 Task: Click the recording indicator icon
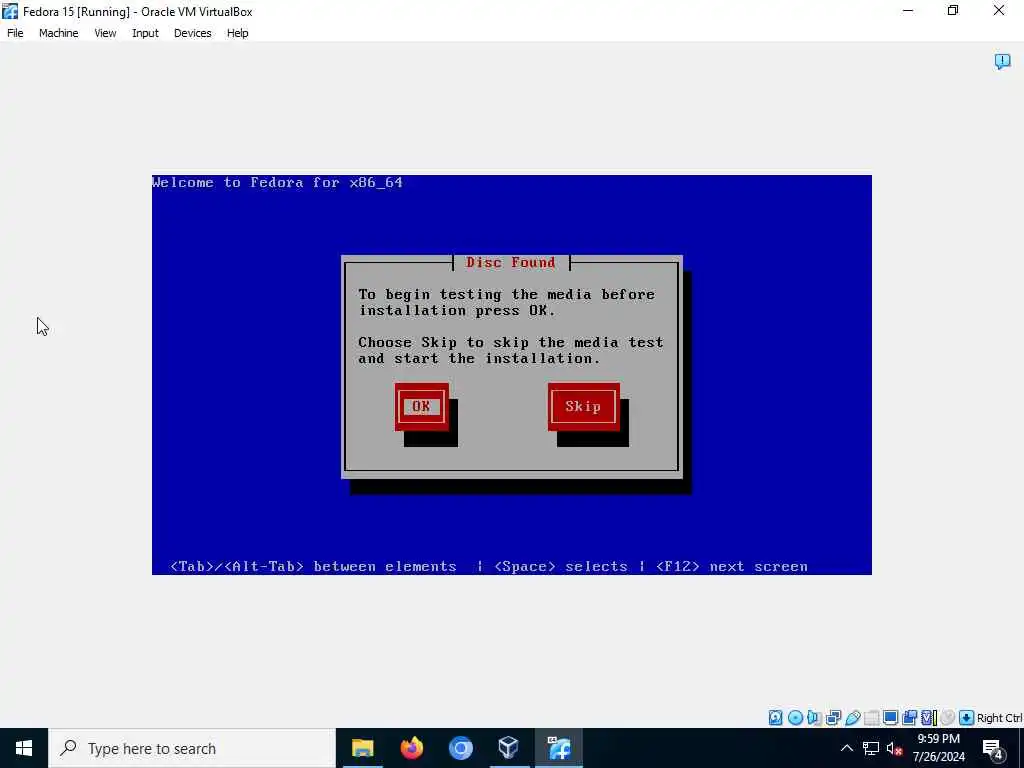pyautogui.click(x=909, y=718)
